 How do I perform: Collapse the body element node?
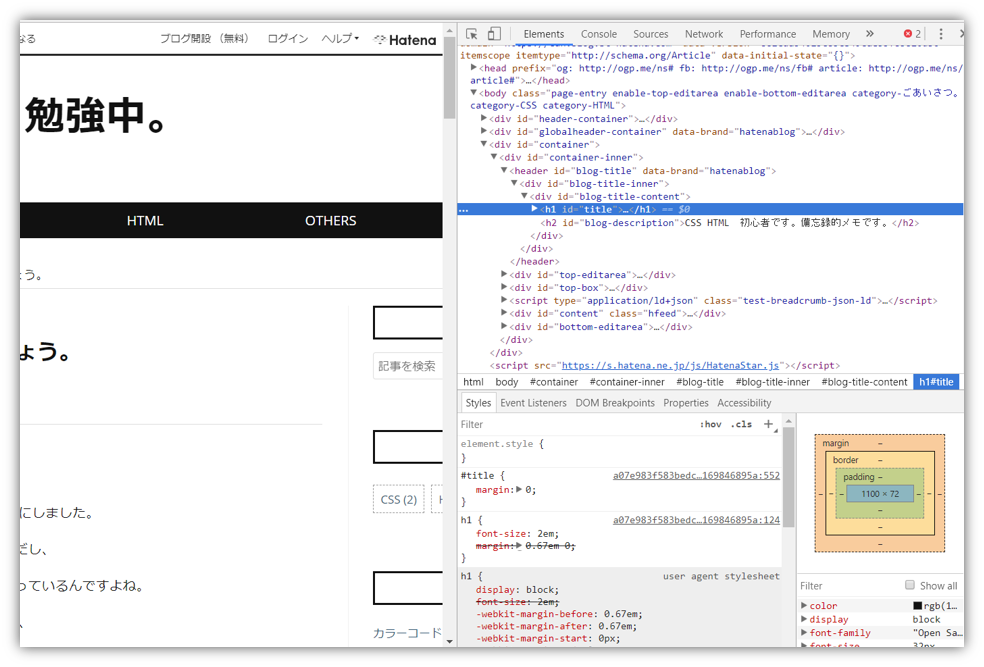tap(474, 93)
